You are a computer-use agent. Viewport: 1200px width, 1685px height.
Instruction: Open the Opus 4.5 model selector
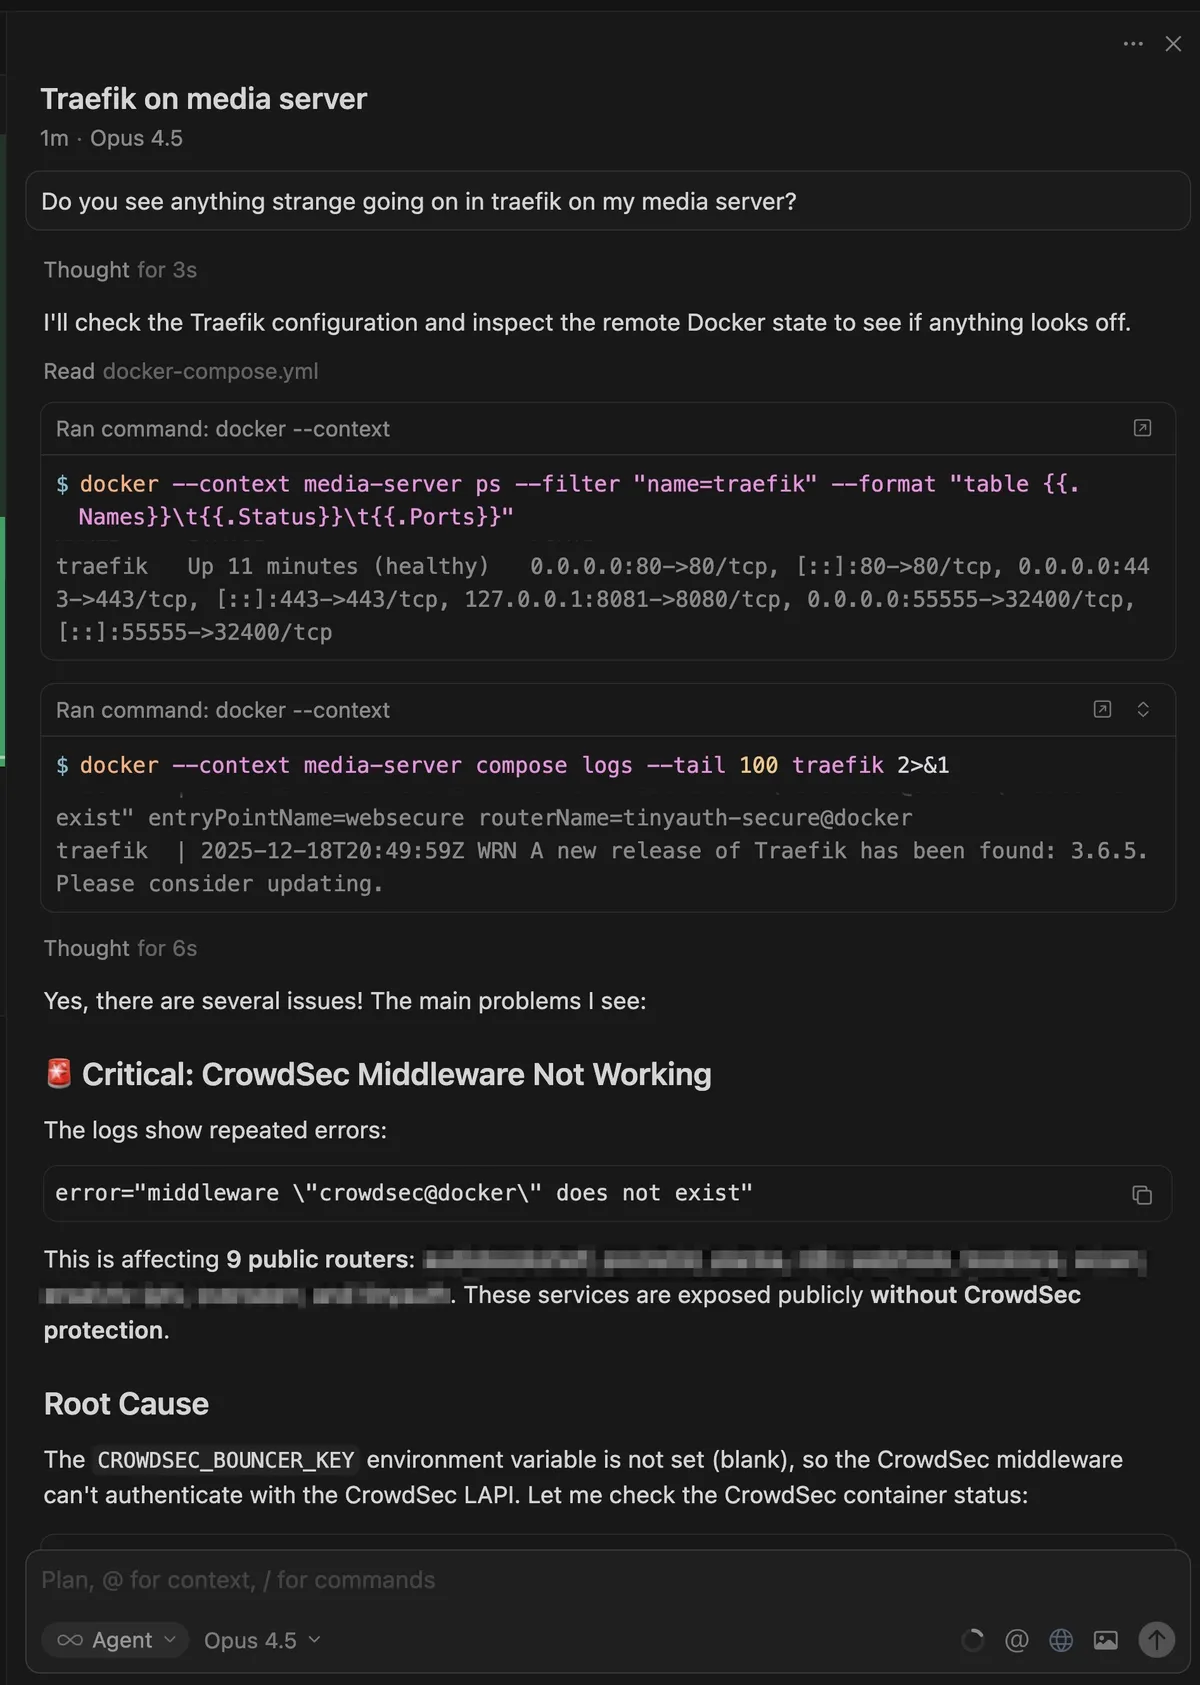pos(262,1640)
